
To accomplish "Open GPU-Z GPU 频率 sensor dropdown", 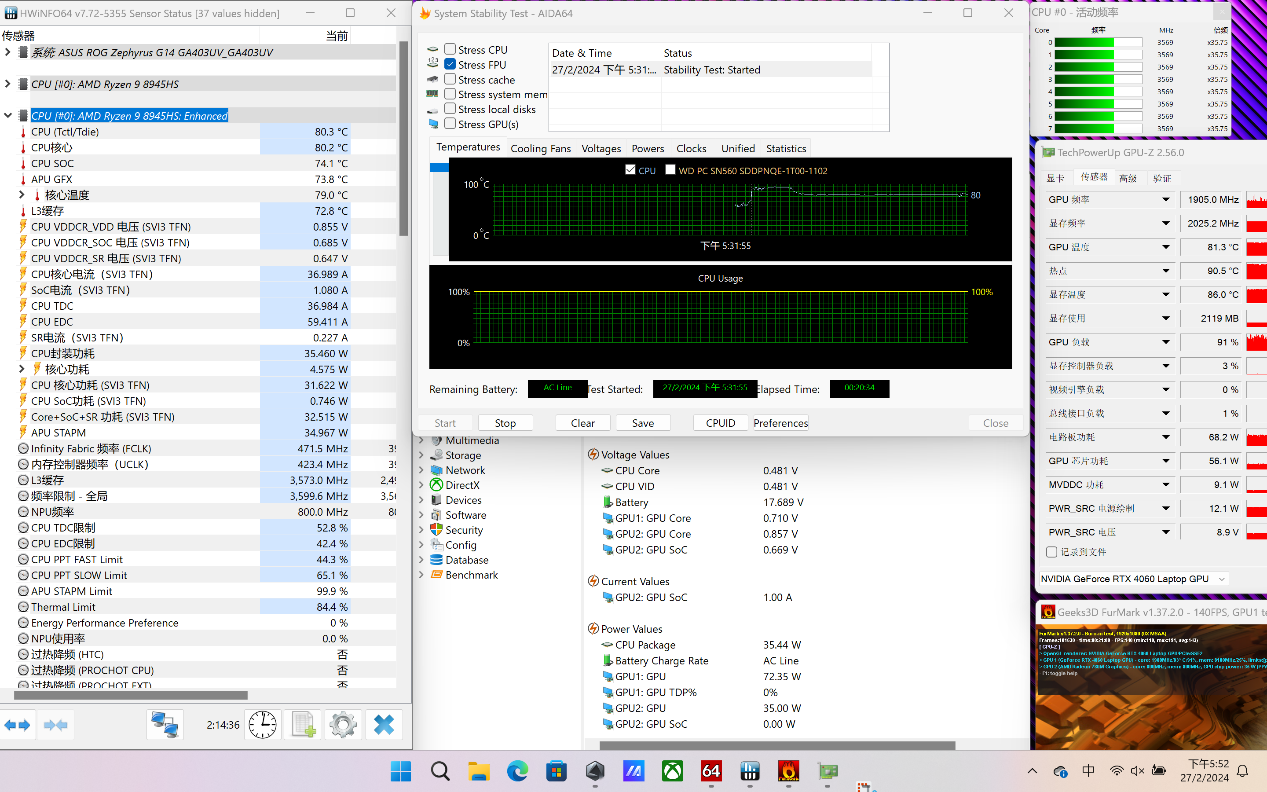I will [x=1165, y=199].
